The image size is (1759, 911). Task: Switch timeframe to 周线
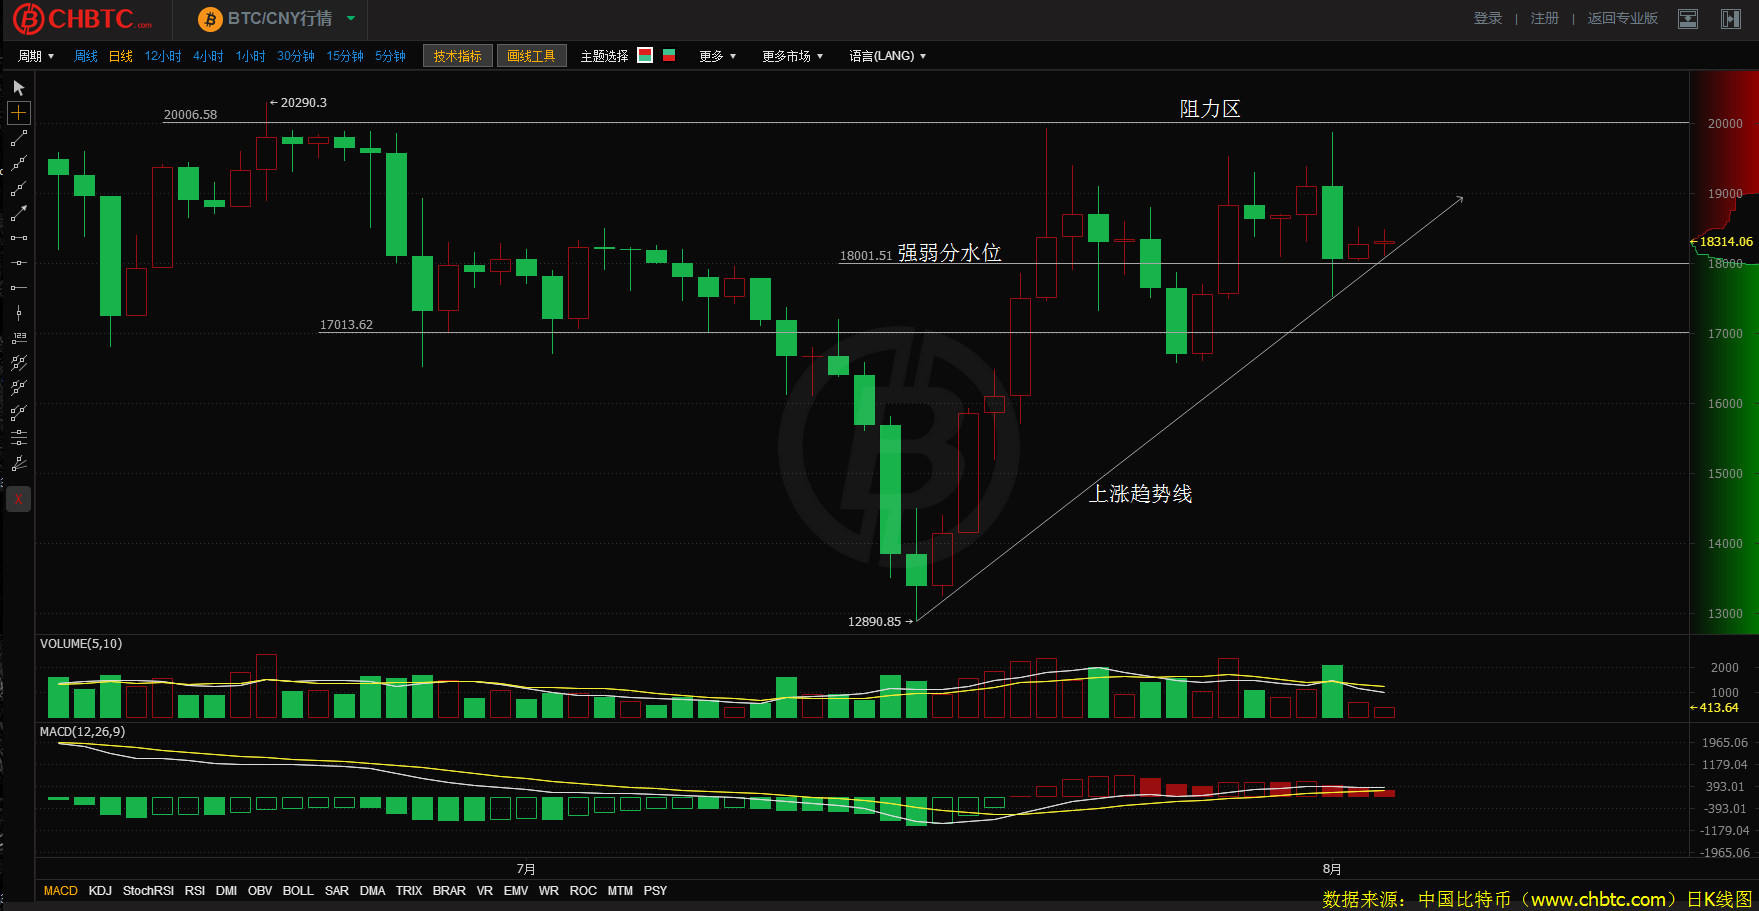click(86, 56)
